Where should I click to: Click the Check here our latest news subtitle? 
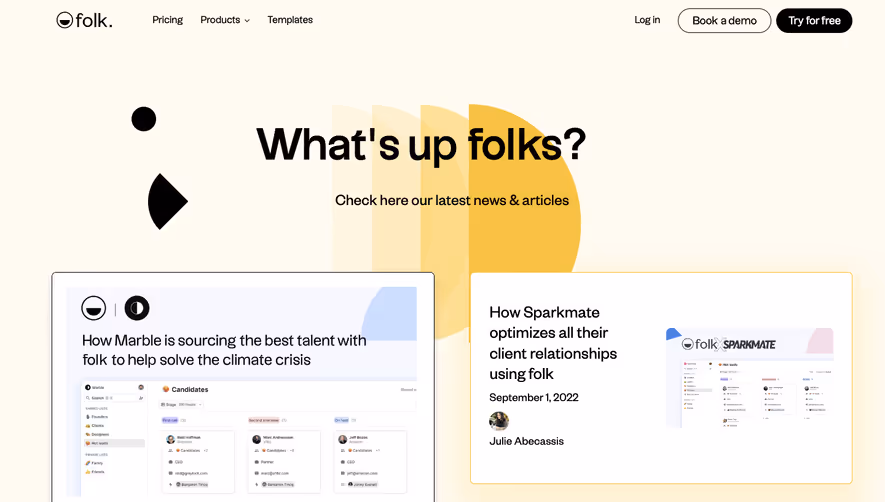coord(452,200)
